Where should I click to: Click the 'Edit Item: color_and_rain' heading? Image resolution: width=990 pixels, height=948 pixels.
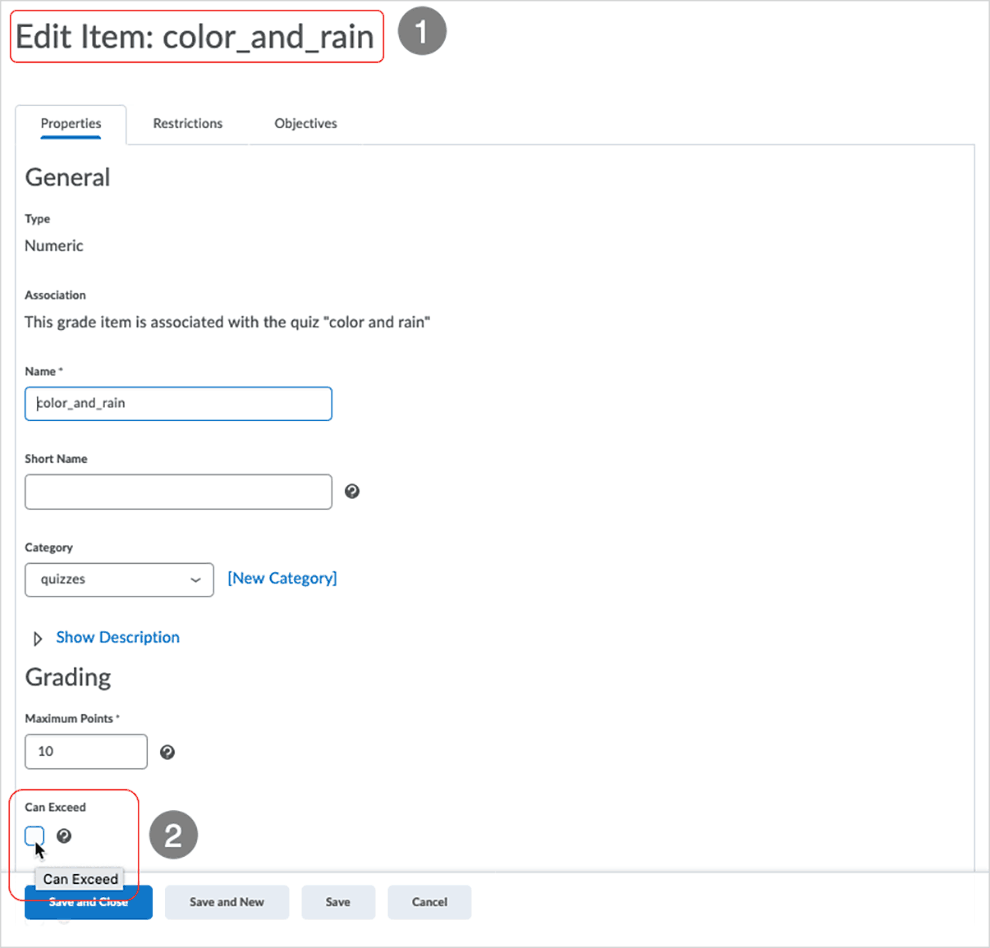point(194,37)
